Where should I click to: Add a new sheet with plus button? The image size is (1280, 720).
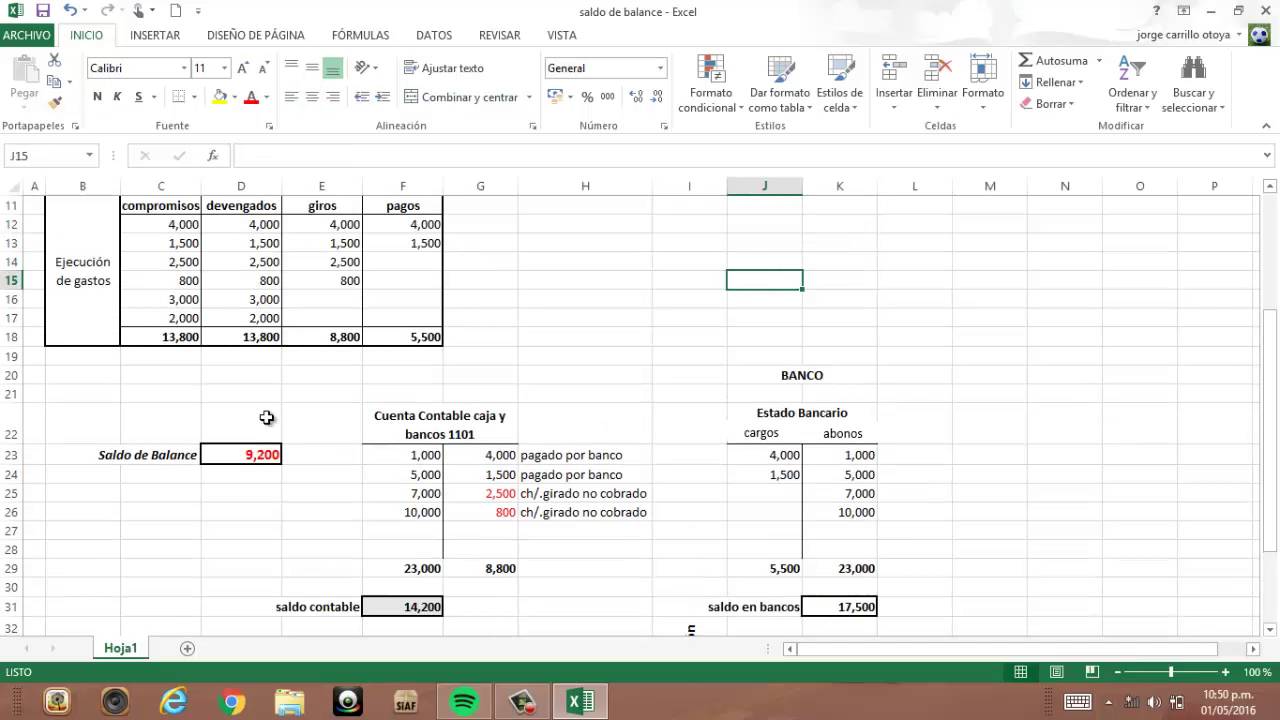[x=187, y=648]
